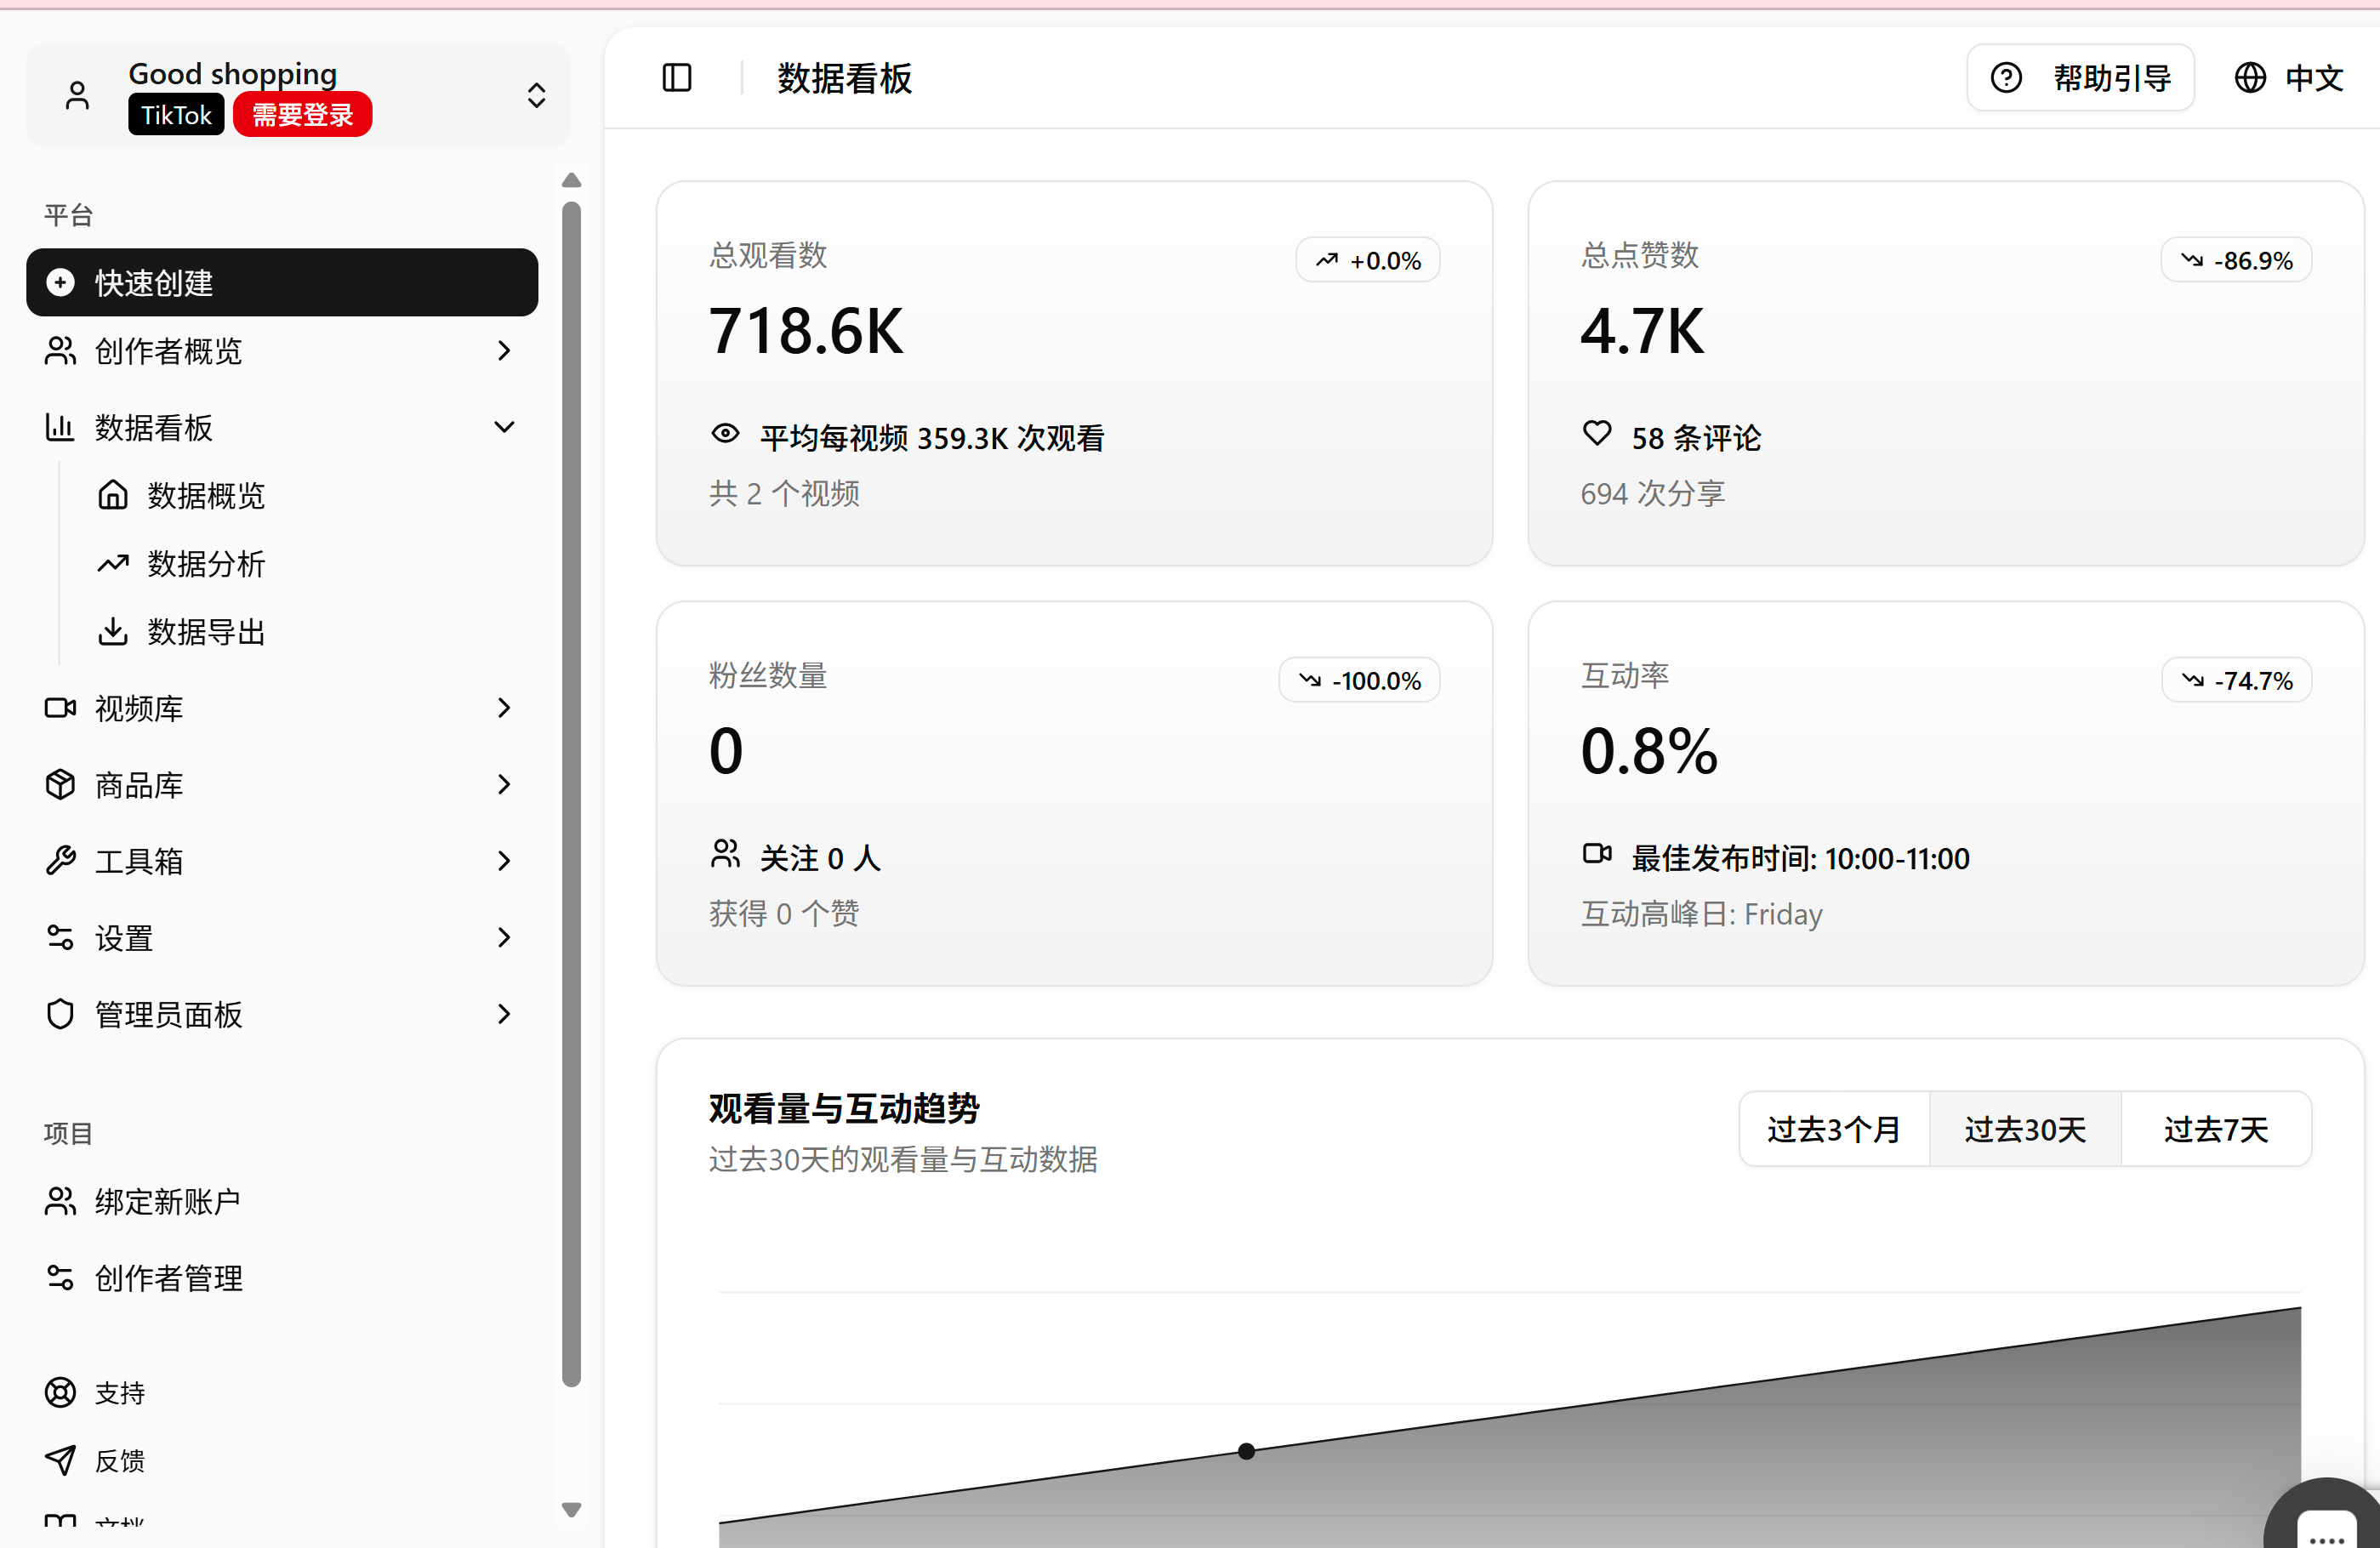
Task: Click the sidebar vertical scrollbar
Action: click(571, 793)
